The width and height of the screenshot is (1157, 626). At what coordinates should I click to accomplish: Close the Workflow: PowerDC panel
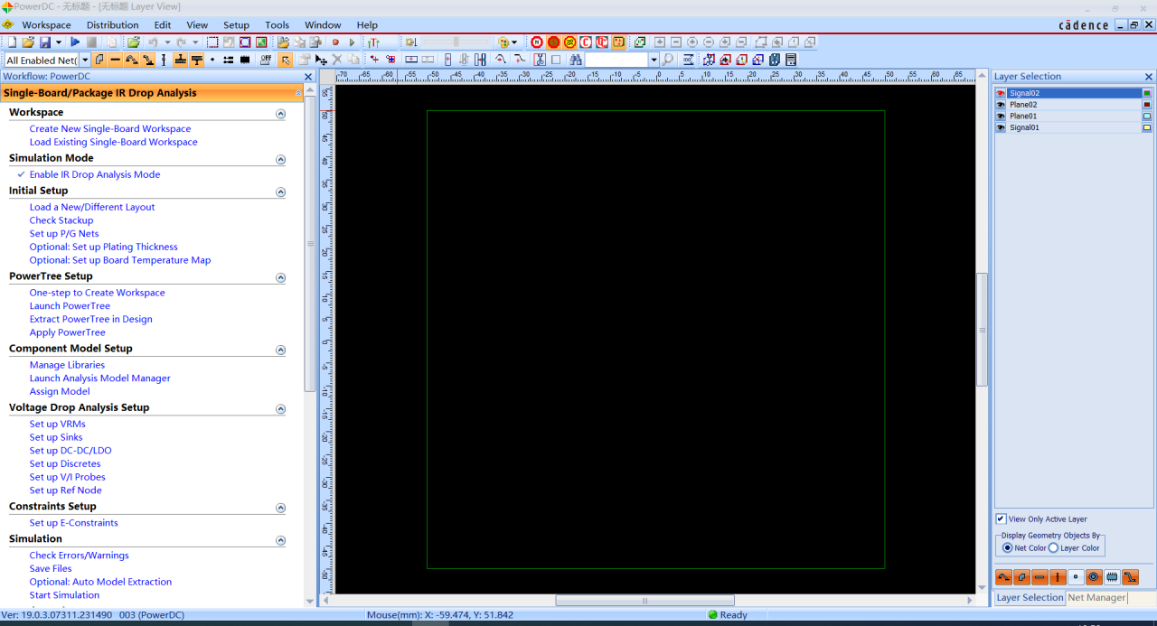tap(308, 77)
